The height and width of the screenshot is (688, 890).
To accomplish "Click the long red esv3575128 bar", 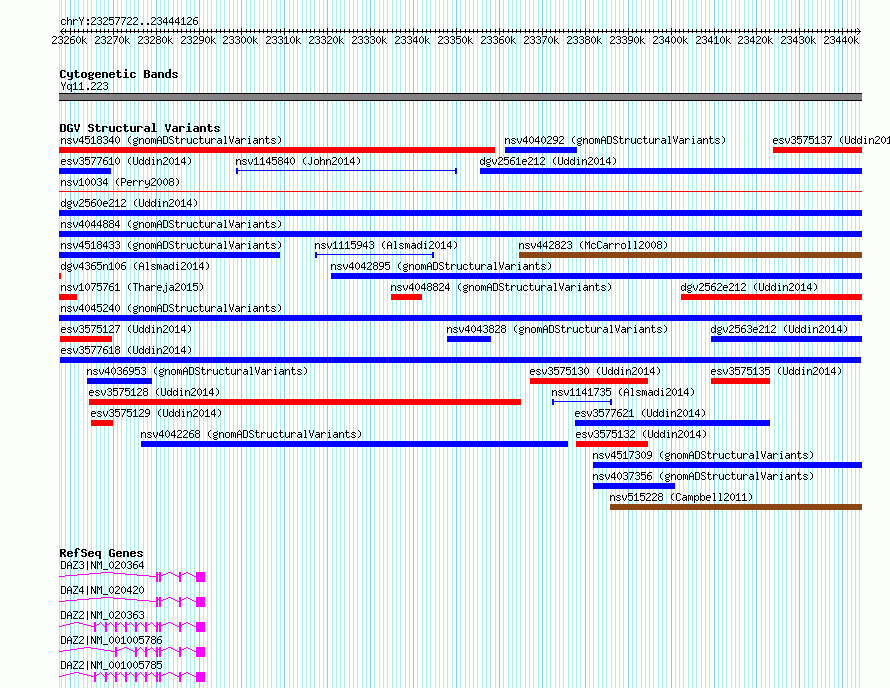I will (305, 402).
